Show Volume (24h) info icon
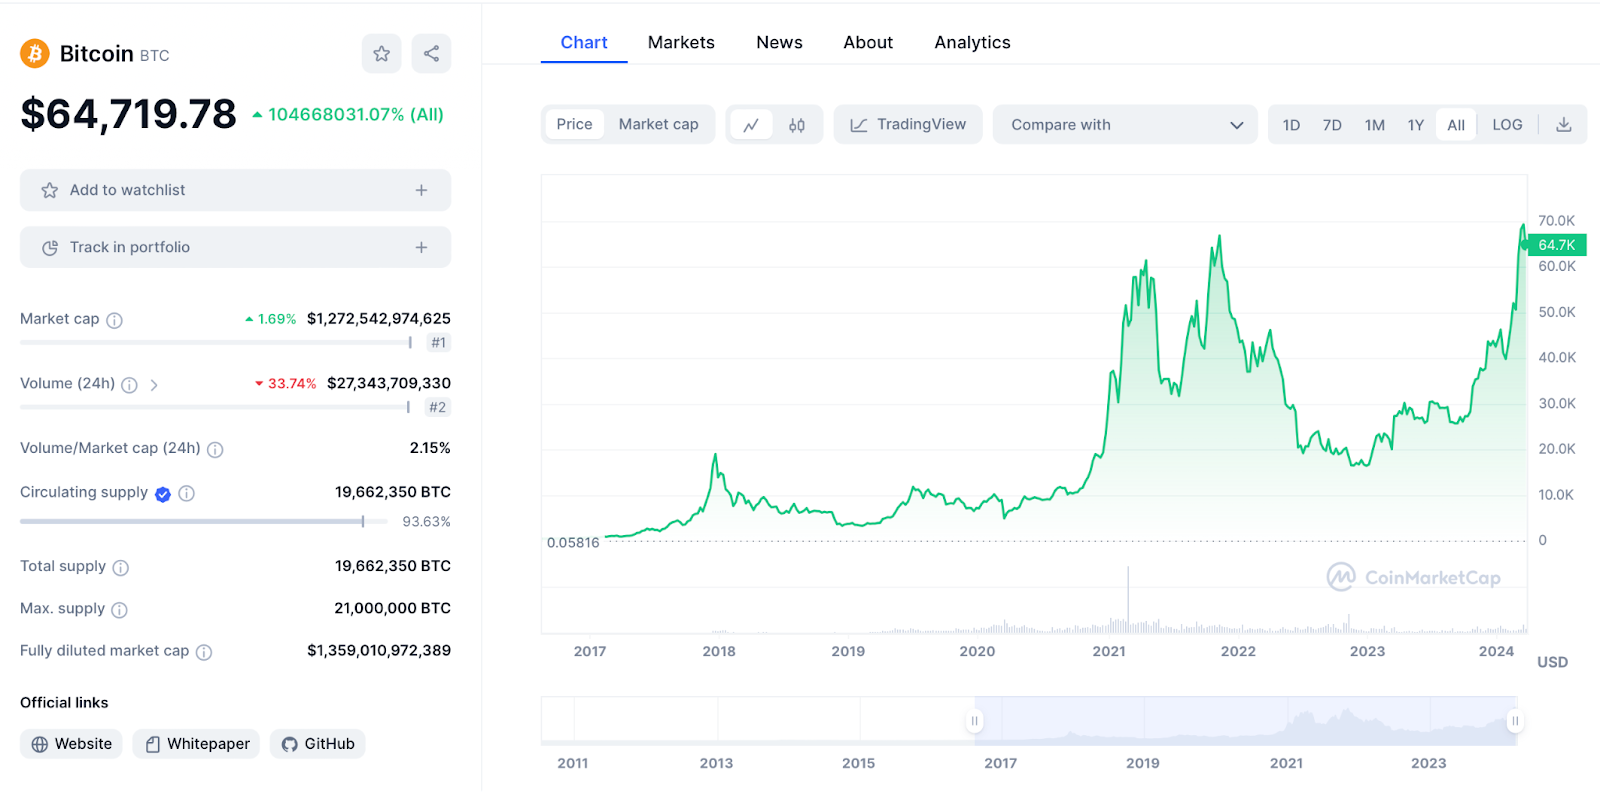The height and width of the screenshot is (792, 1600). (129, 385)
